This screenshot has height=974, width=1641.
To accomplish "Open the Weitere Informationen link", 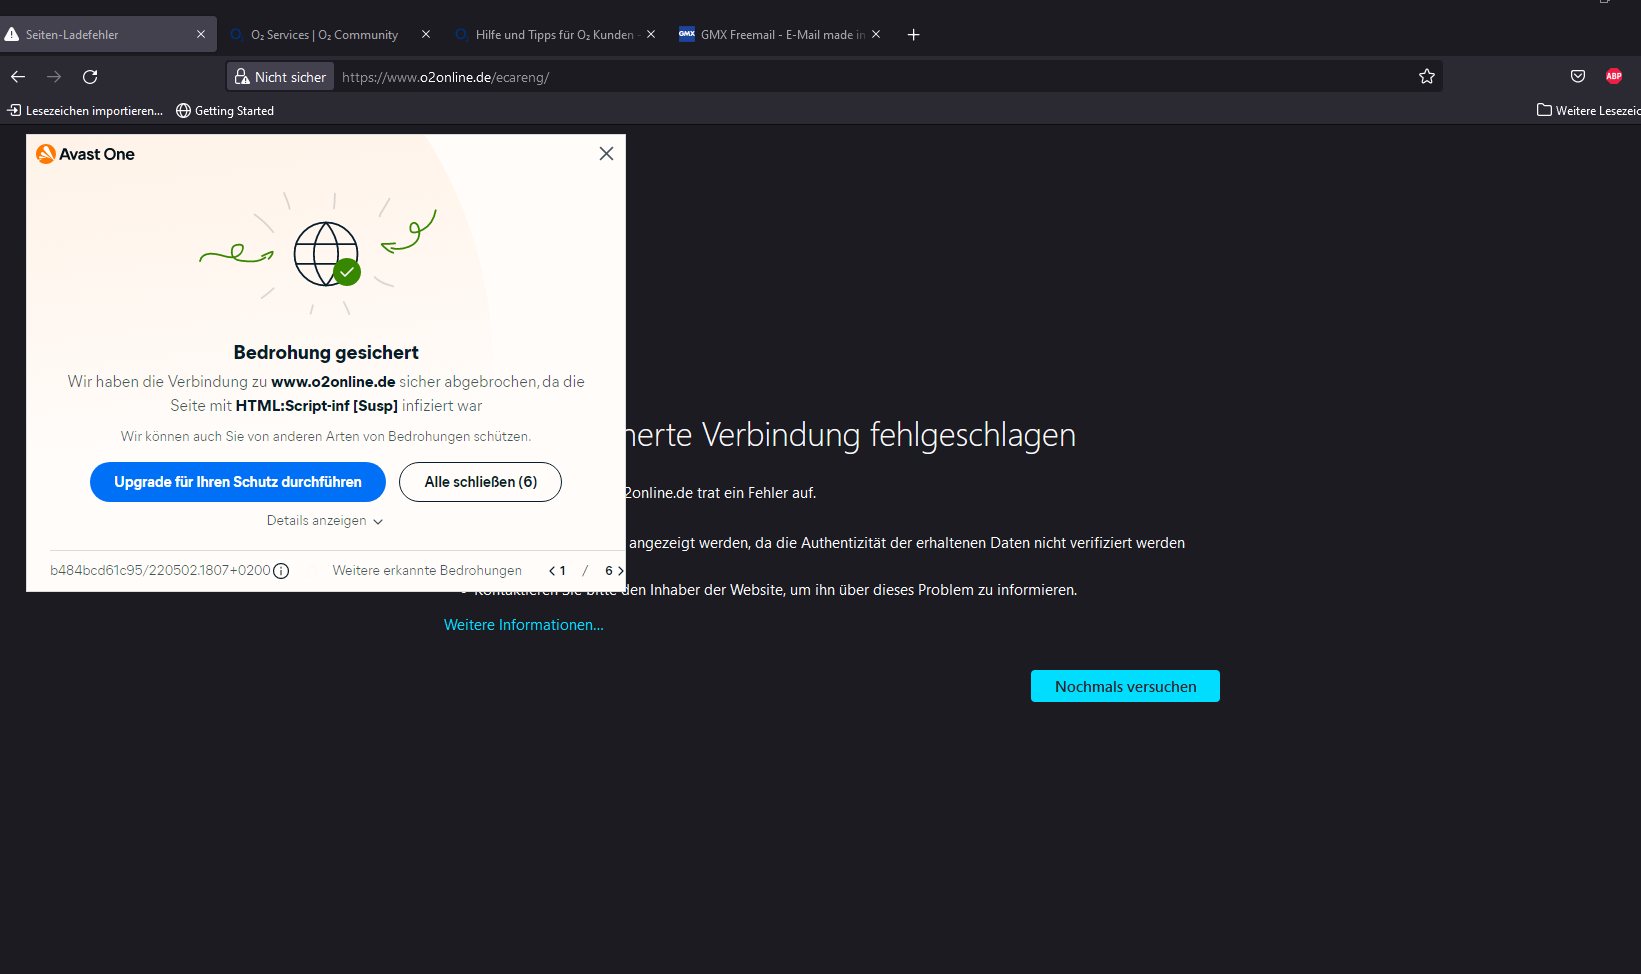I will [x=524, y=625].
